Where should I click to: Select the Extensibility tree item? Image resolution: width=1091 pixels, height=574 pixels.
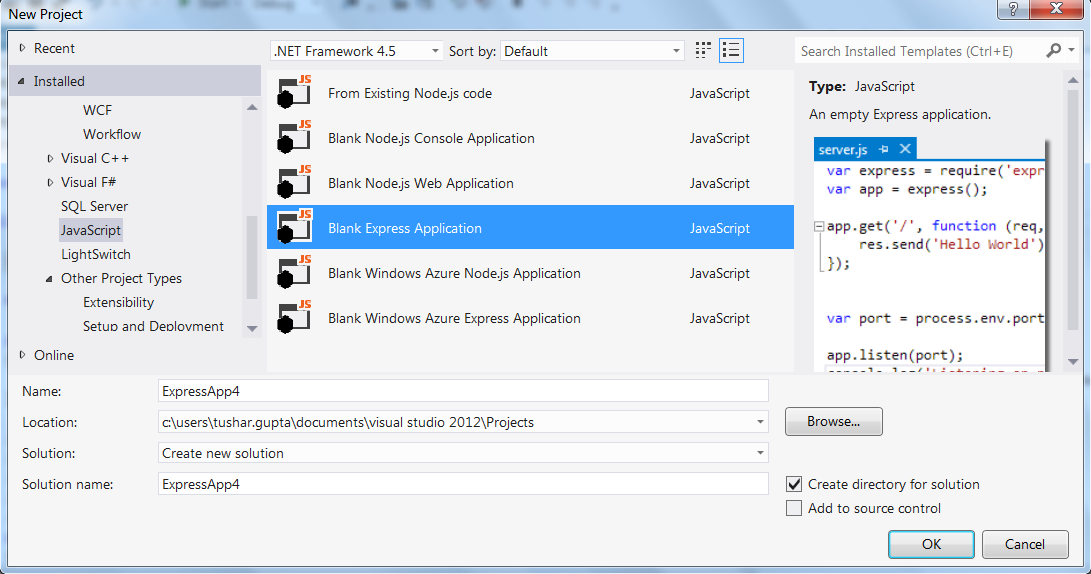[x=118, y=302]
